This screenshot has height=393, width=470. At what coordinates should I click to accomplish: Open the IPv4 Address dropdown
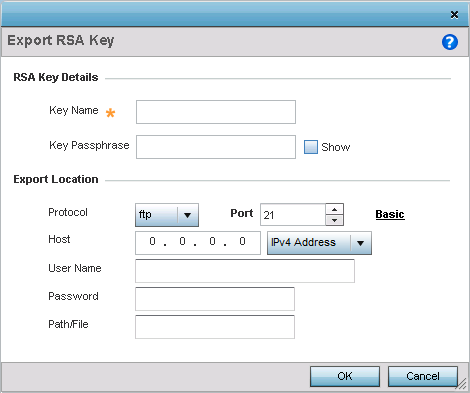point(319,243)
